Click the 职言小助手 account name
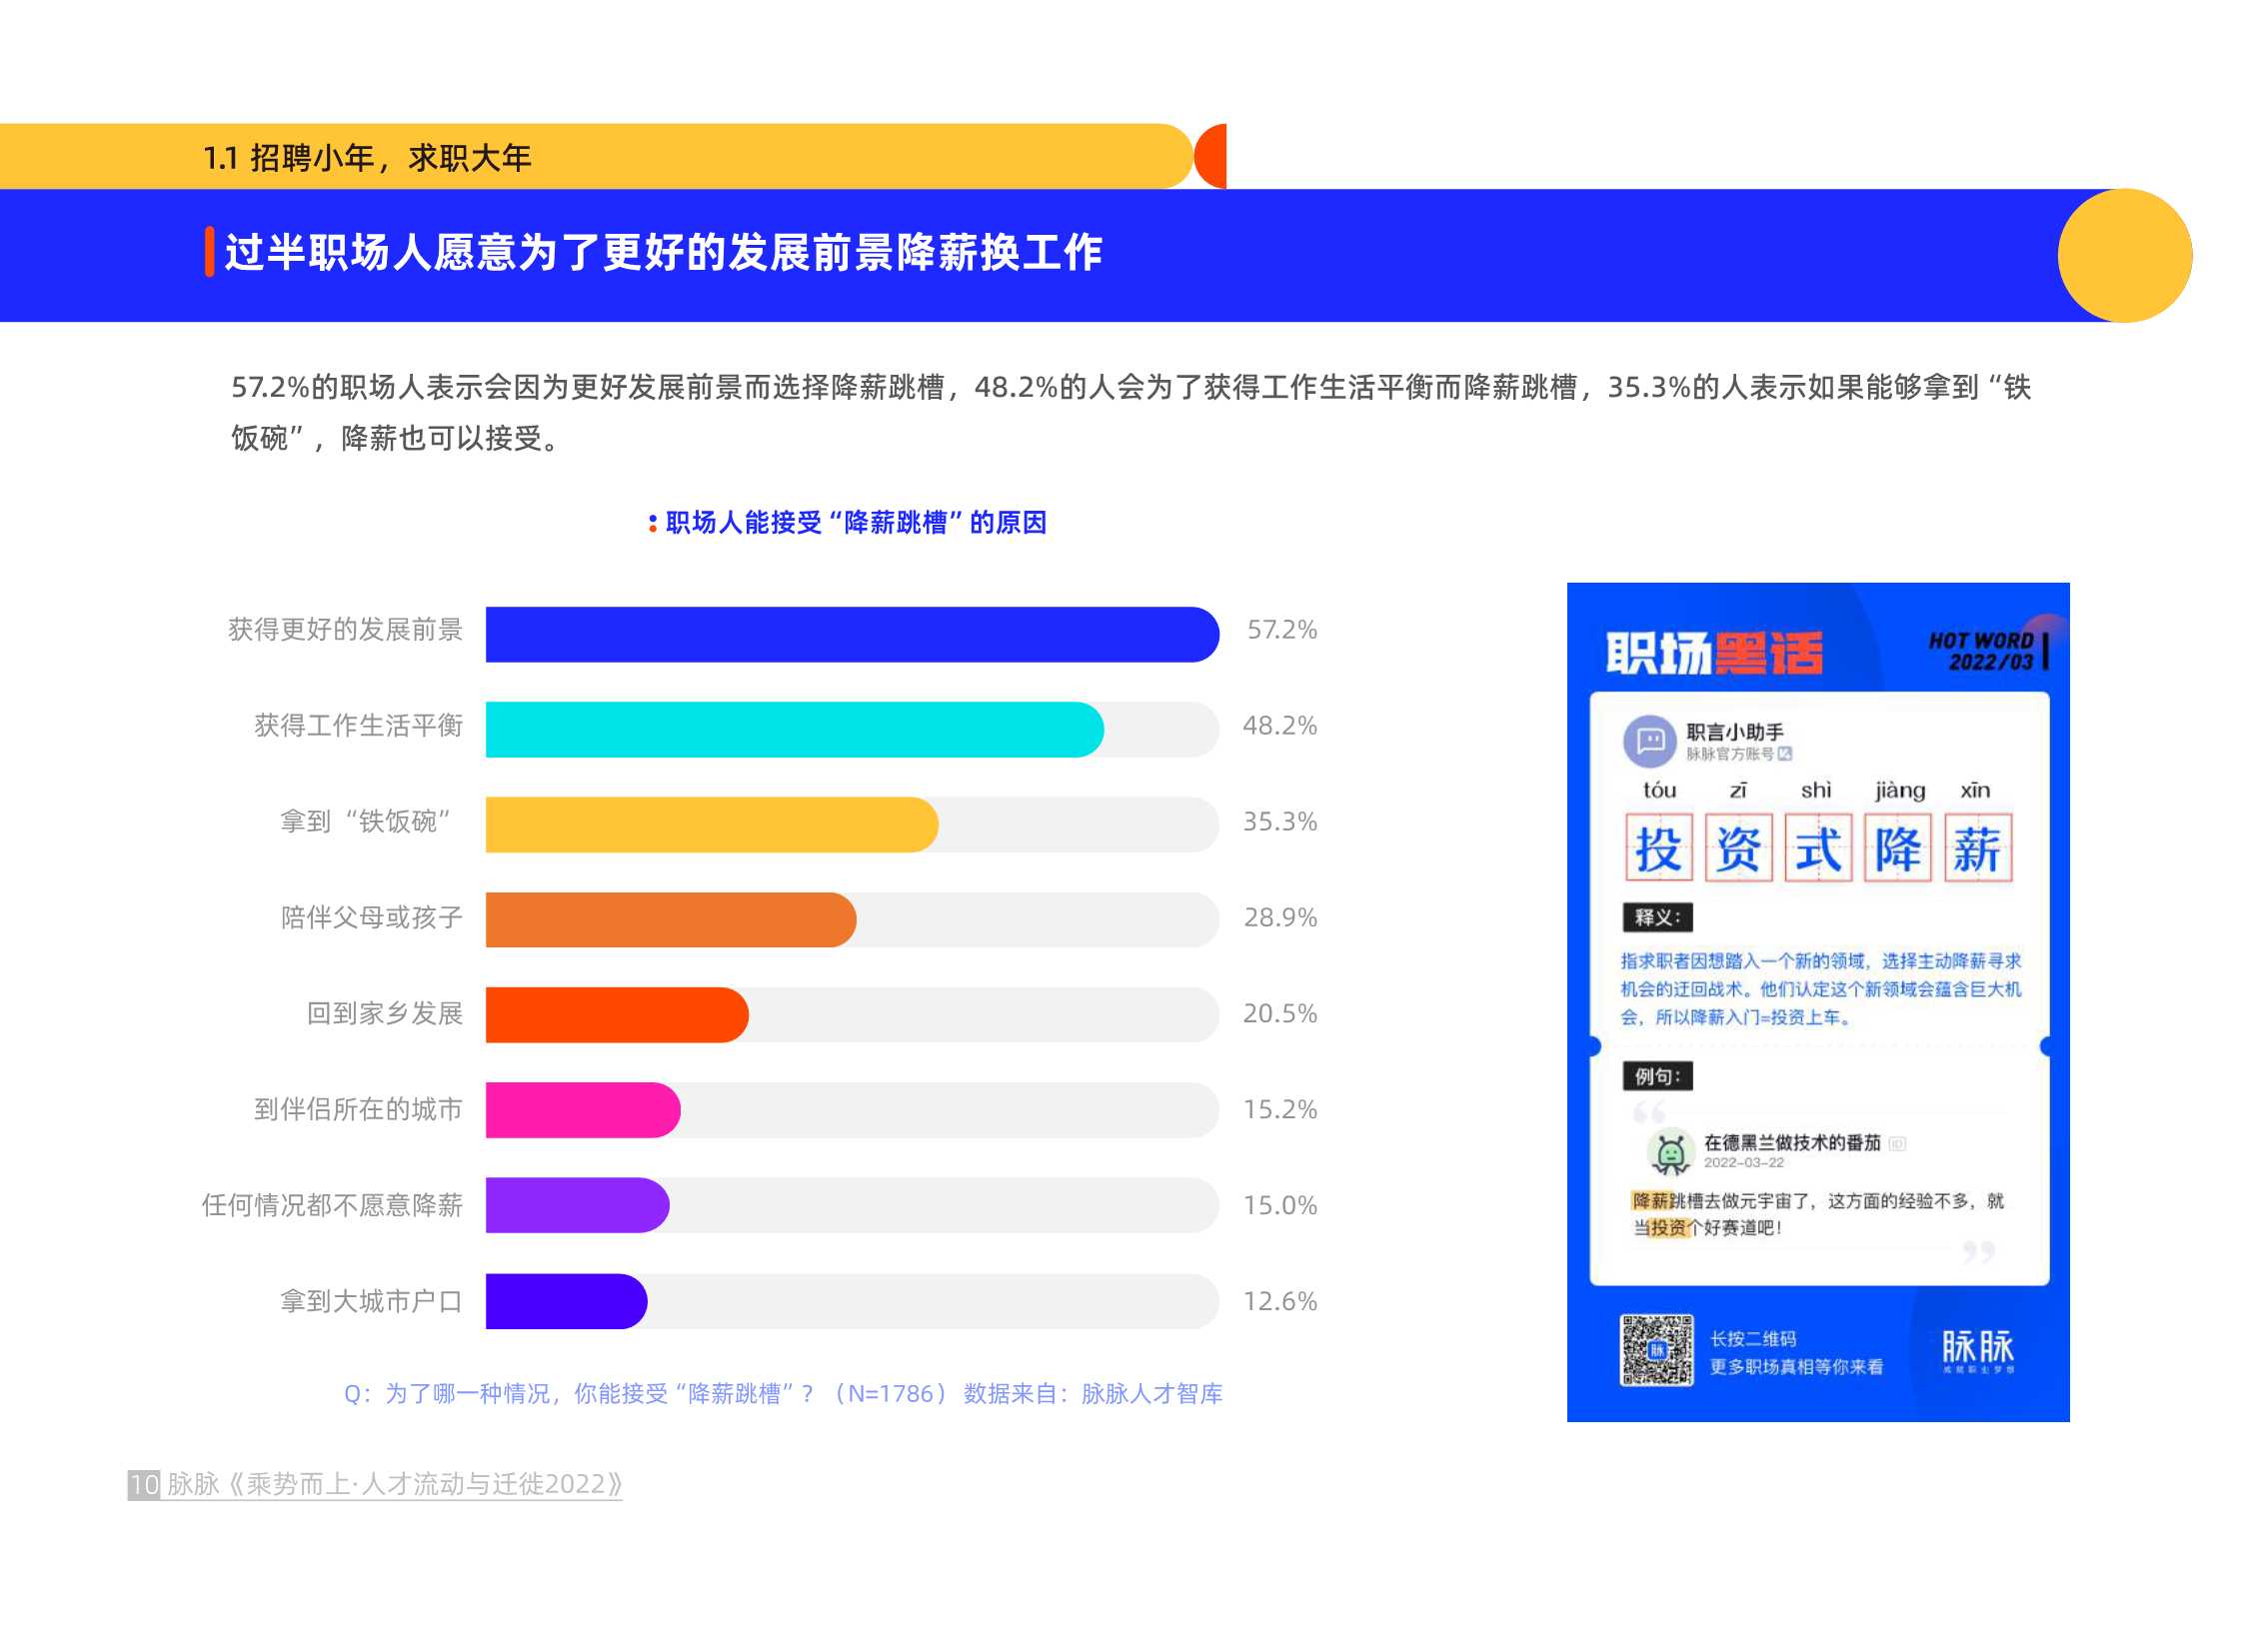The image size is (2243, 1652). pos(1735,733)
